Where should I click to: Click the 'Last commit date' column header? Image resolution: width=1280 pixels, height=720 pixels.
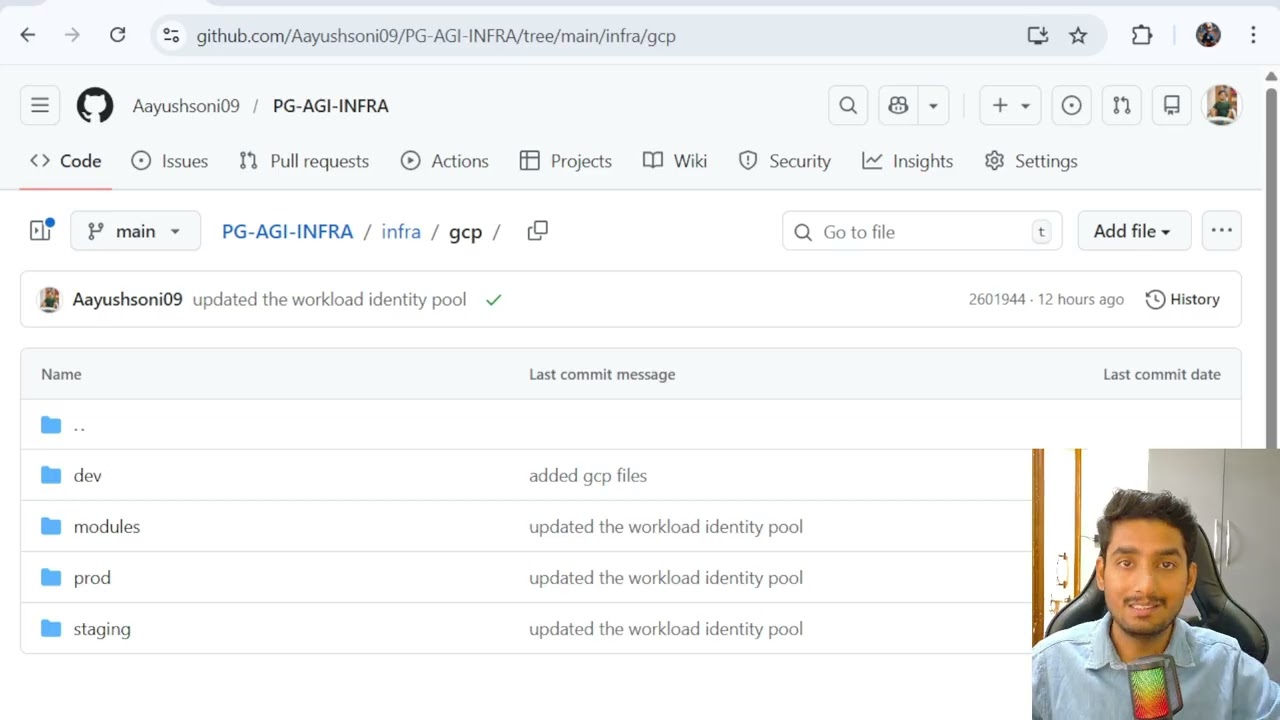(x=1161, y=374)
